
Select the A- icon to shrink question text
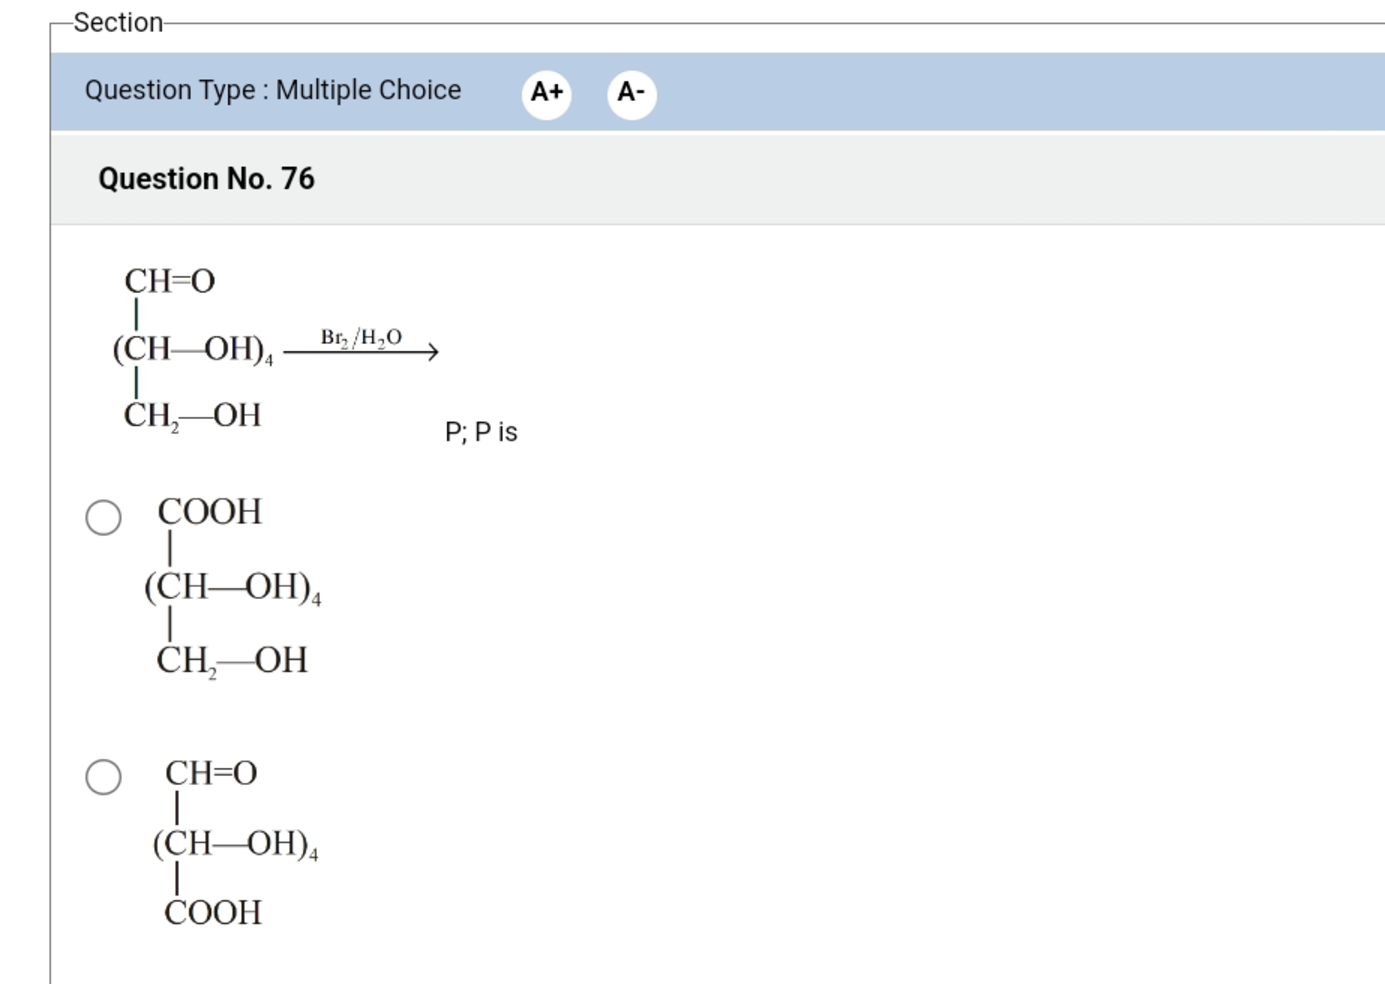tap(632, 92)
